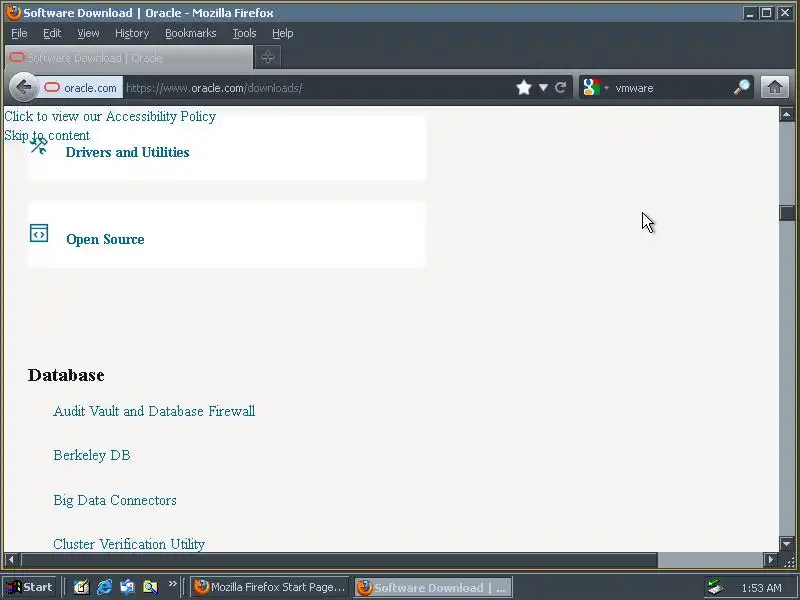This screenshot has width=800, height=600.
Task: Click the horizontal scrollbar right arrow
Action: click(770, 560)
